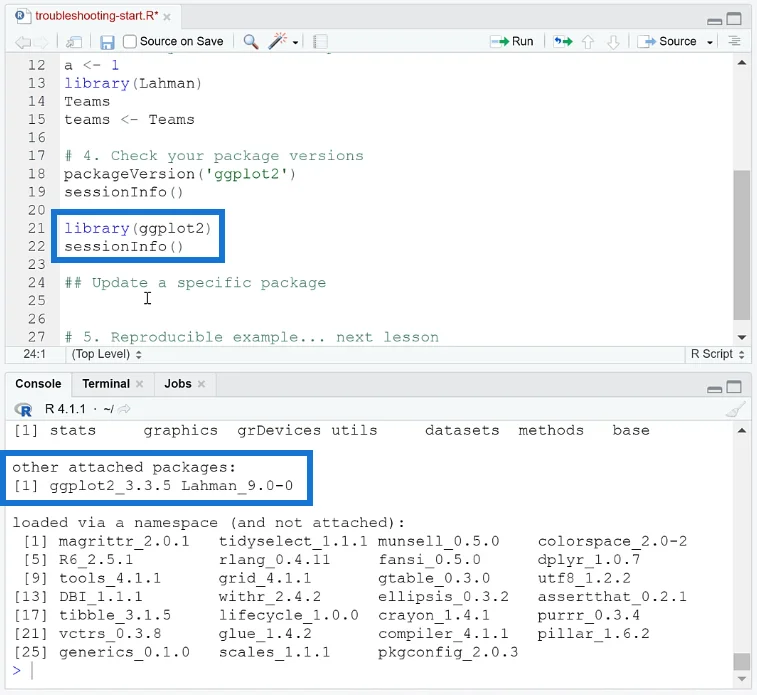
Task: Open the (Top Level) scope selector
Action: click(x=106, y=354)
